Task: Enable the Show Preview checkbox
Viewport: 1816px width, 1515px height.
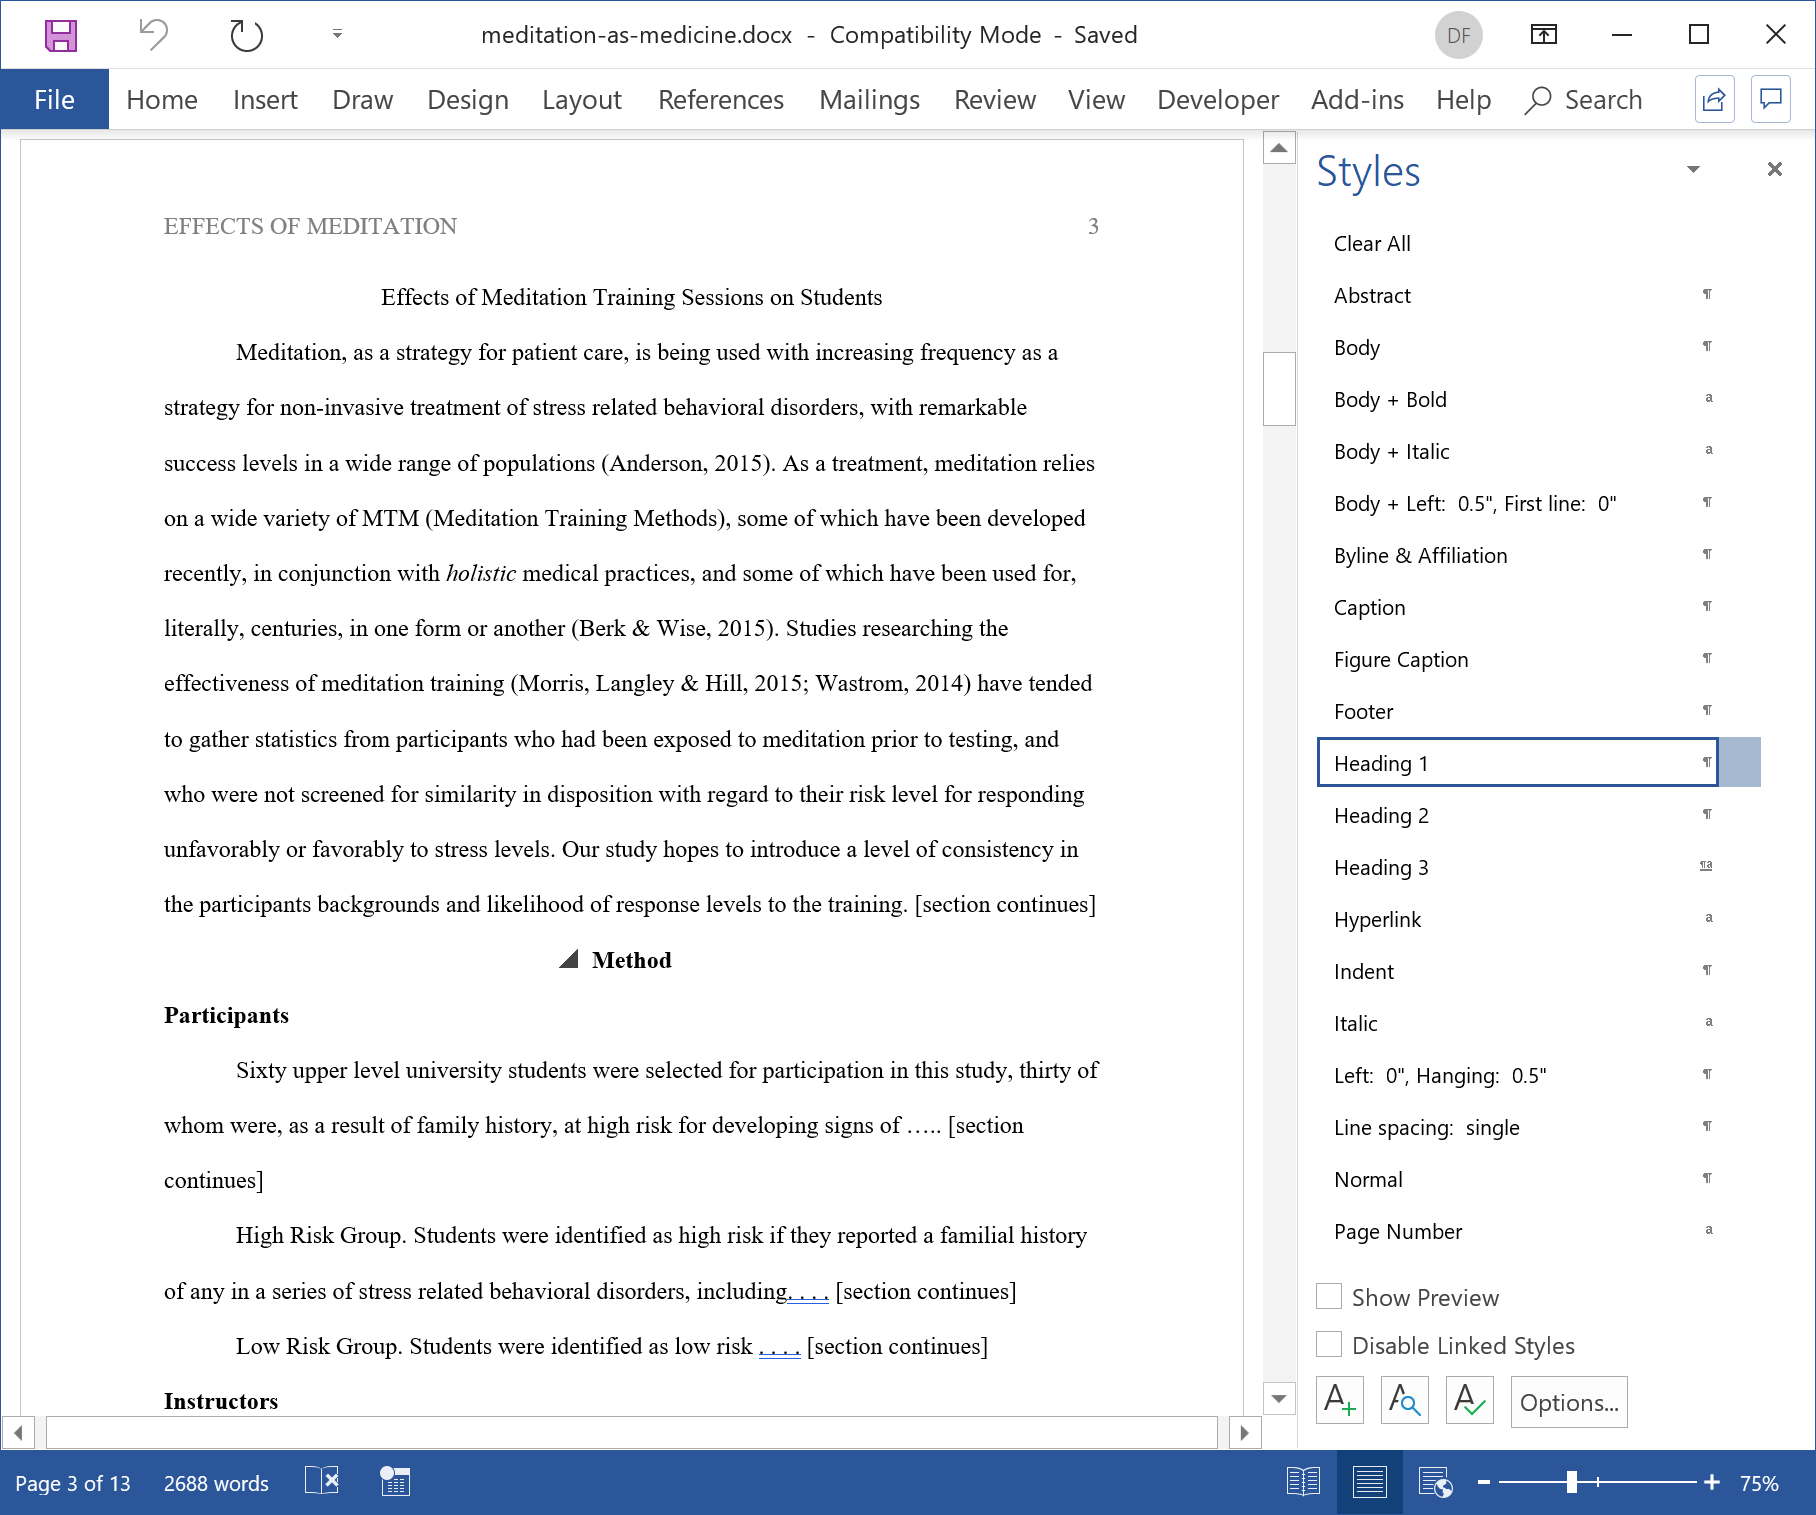Action: (1329, 1297)
